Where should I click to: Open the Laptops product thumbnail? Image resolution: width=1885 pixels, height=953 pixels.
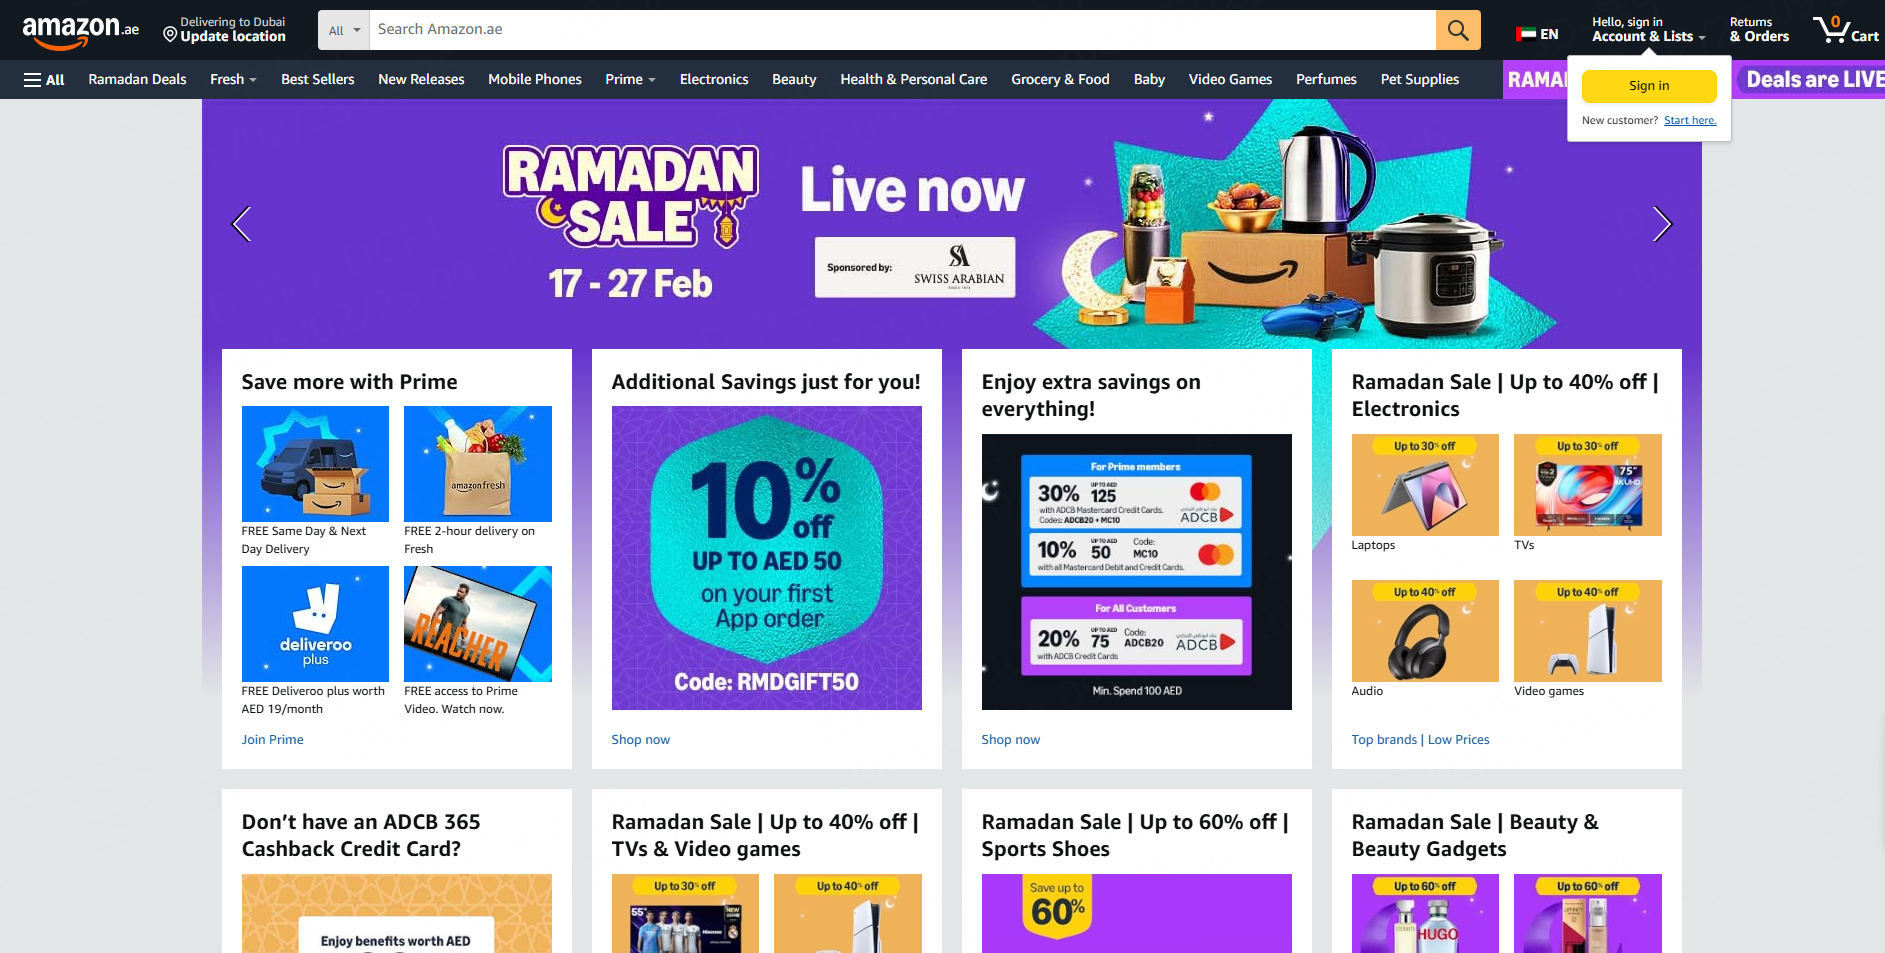[x=1425, y=485]
